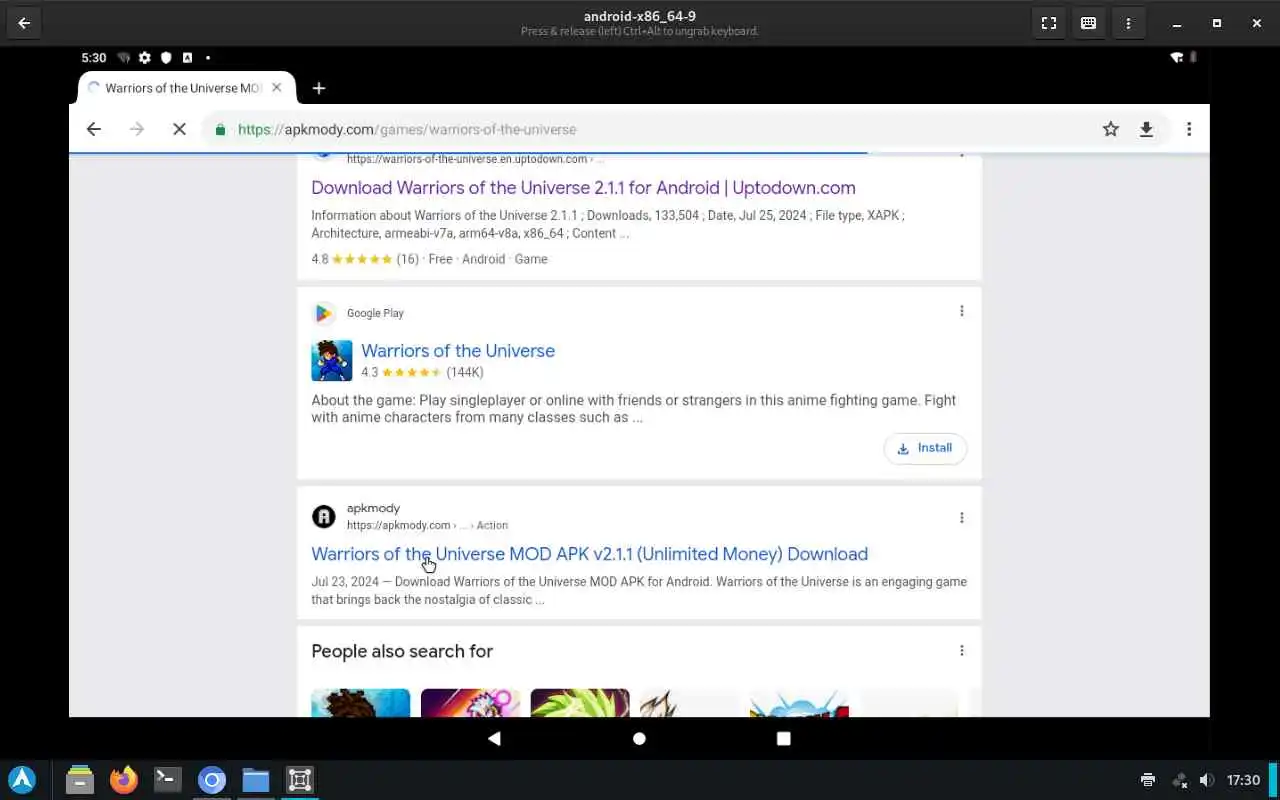Open a new Chrome tab
Screen dimensions: 1280x800
click(x=319, y=88)
